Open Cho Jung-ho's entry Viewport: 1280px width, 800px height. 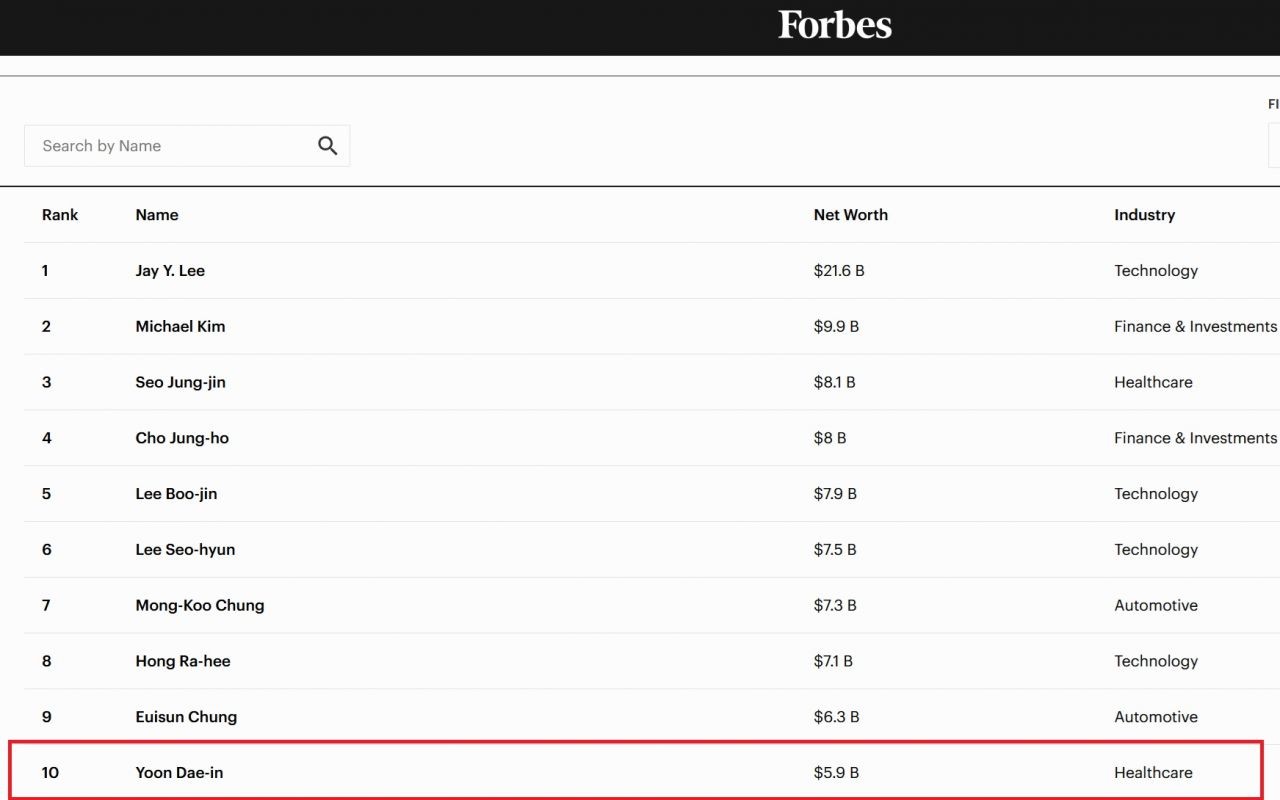pyautogui.click(x=182, y=438)
